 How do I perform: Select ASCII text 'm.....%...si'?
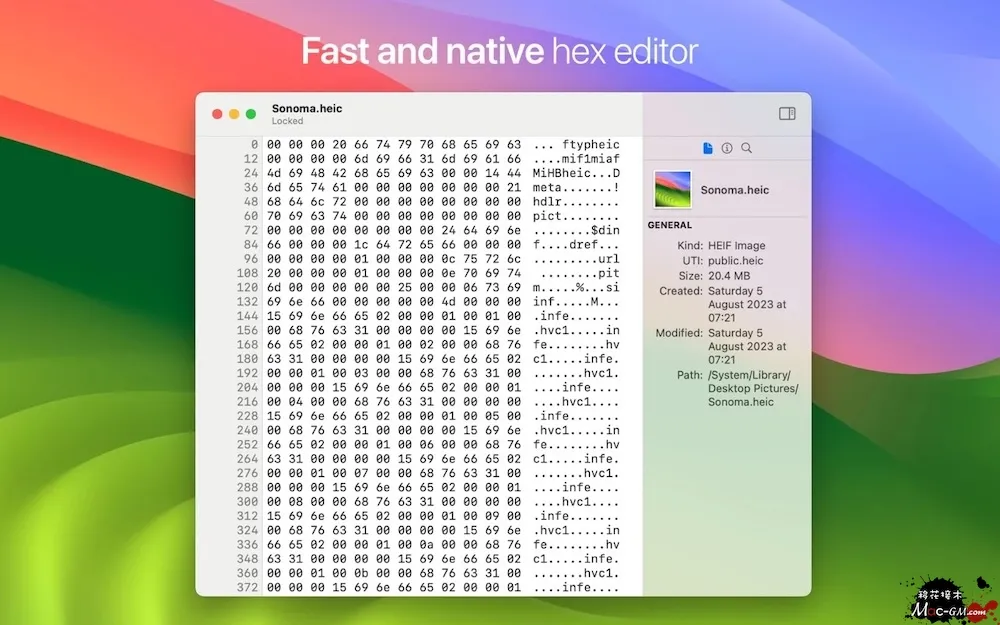coord(576,288)
